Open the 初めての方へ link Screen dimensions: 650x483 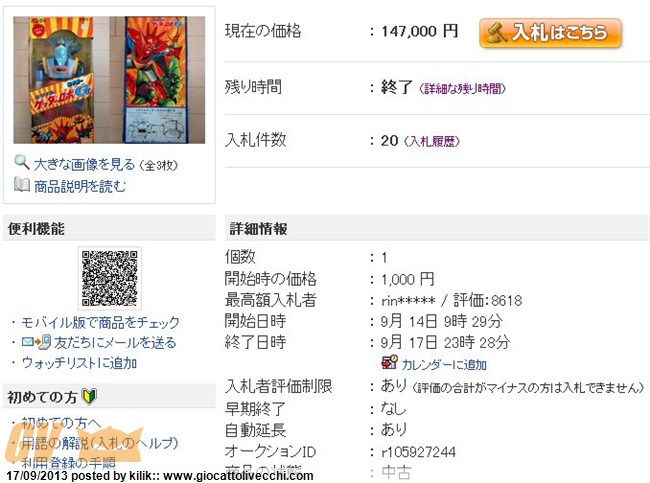point(61,422)
